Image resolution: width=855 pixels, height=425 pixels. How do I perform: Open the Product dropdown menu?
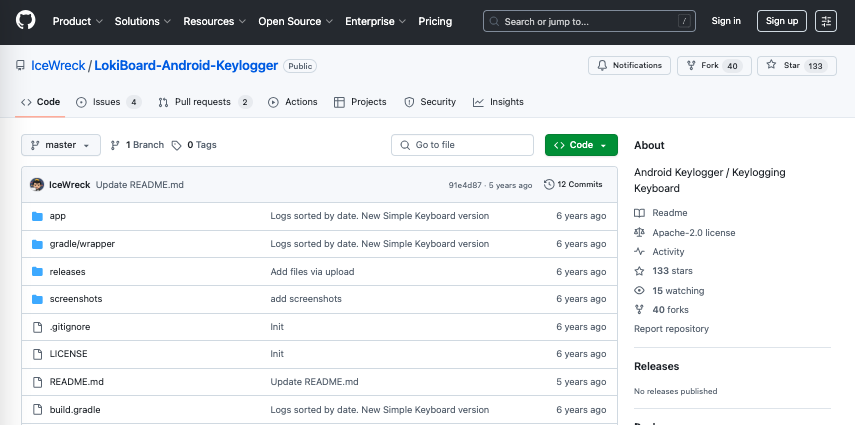(x=77, y=21)
